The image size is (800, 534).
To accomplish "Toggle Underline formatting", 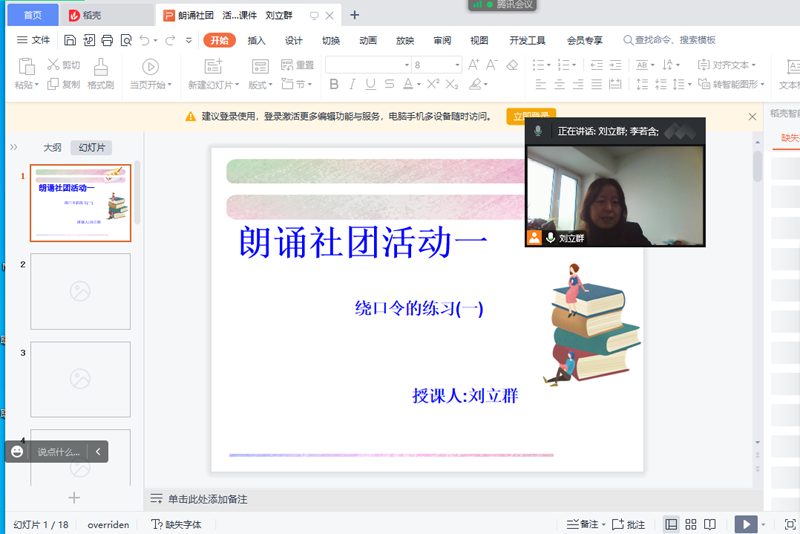I will tap(370, 84).
